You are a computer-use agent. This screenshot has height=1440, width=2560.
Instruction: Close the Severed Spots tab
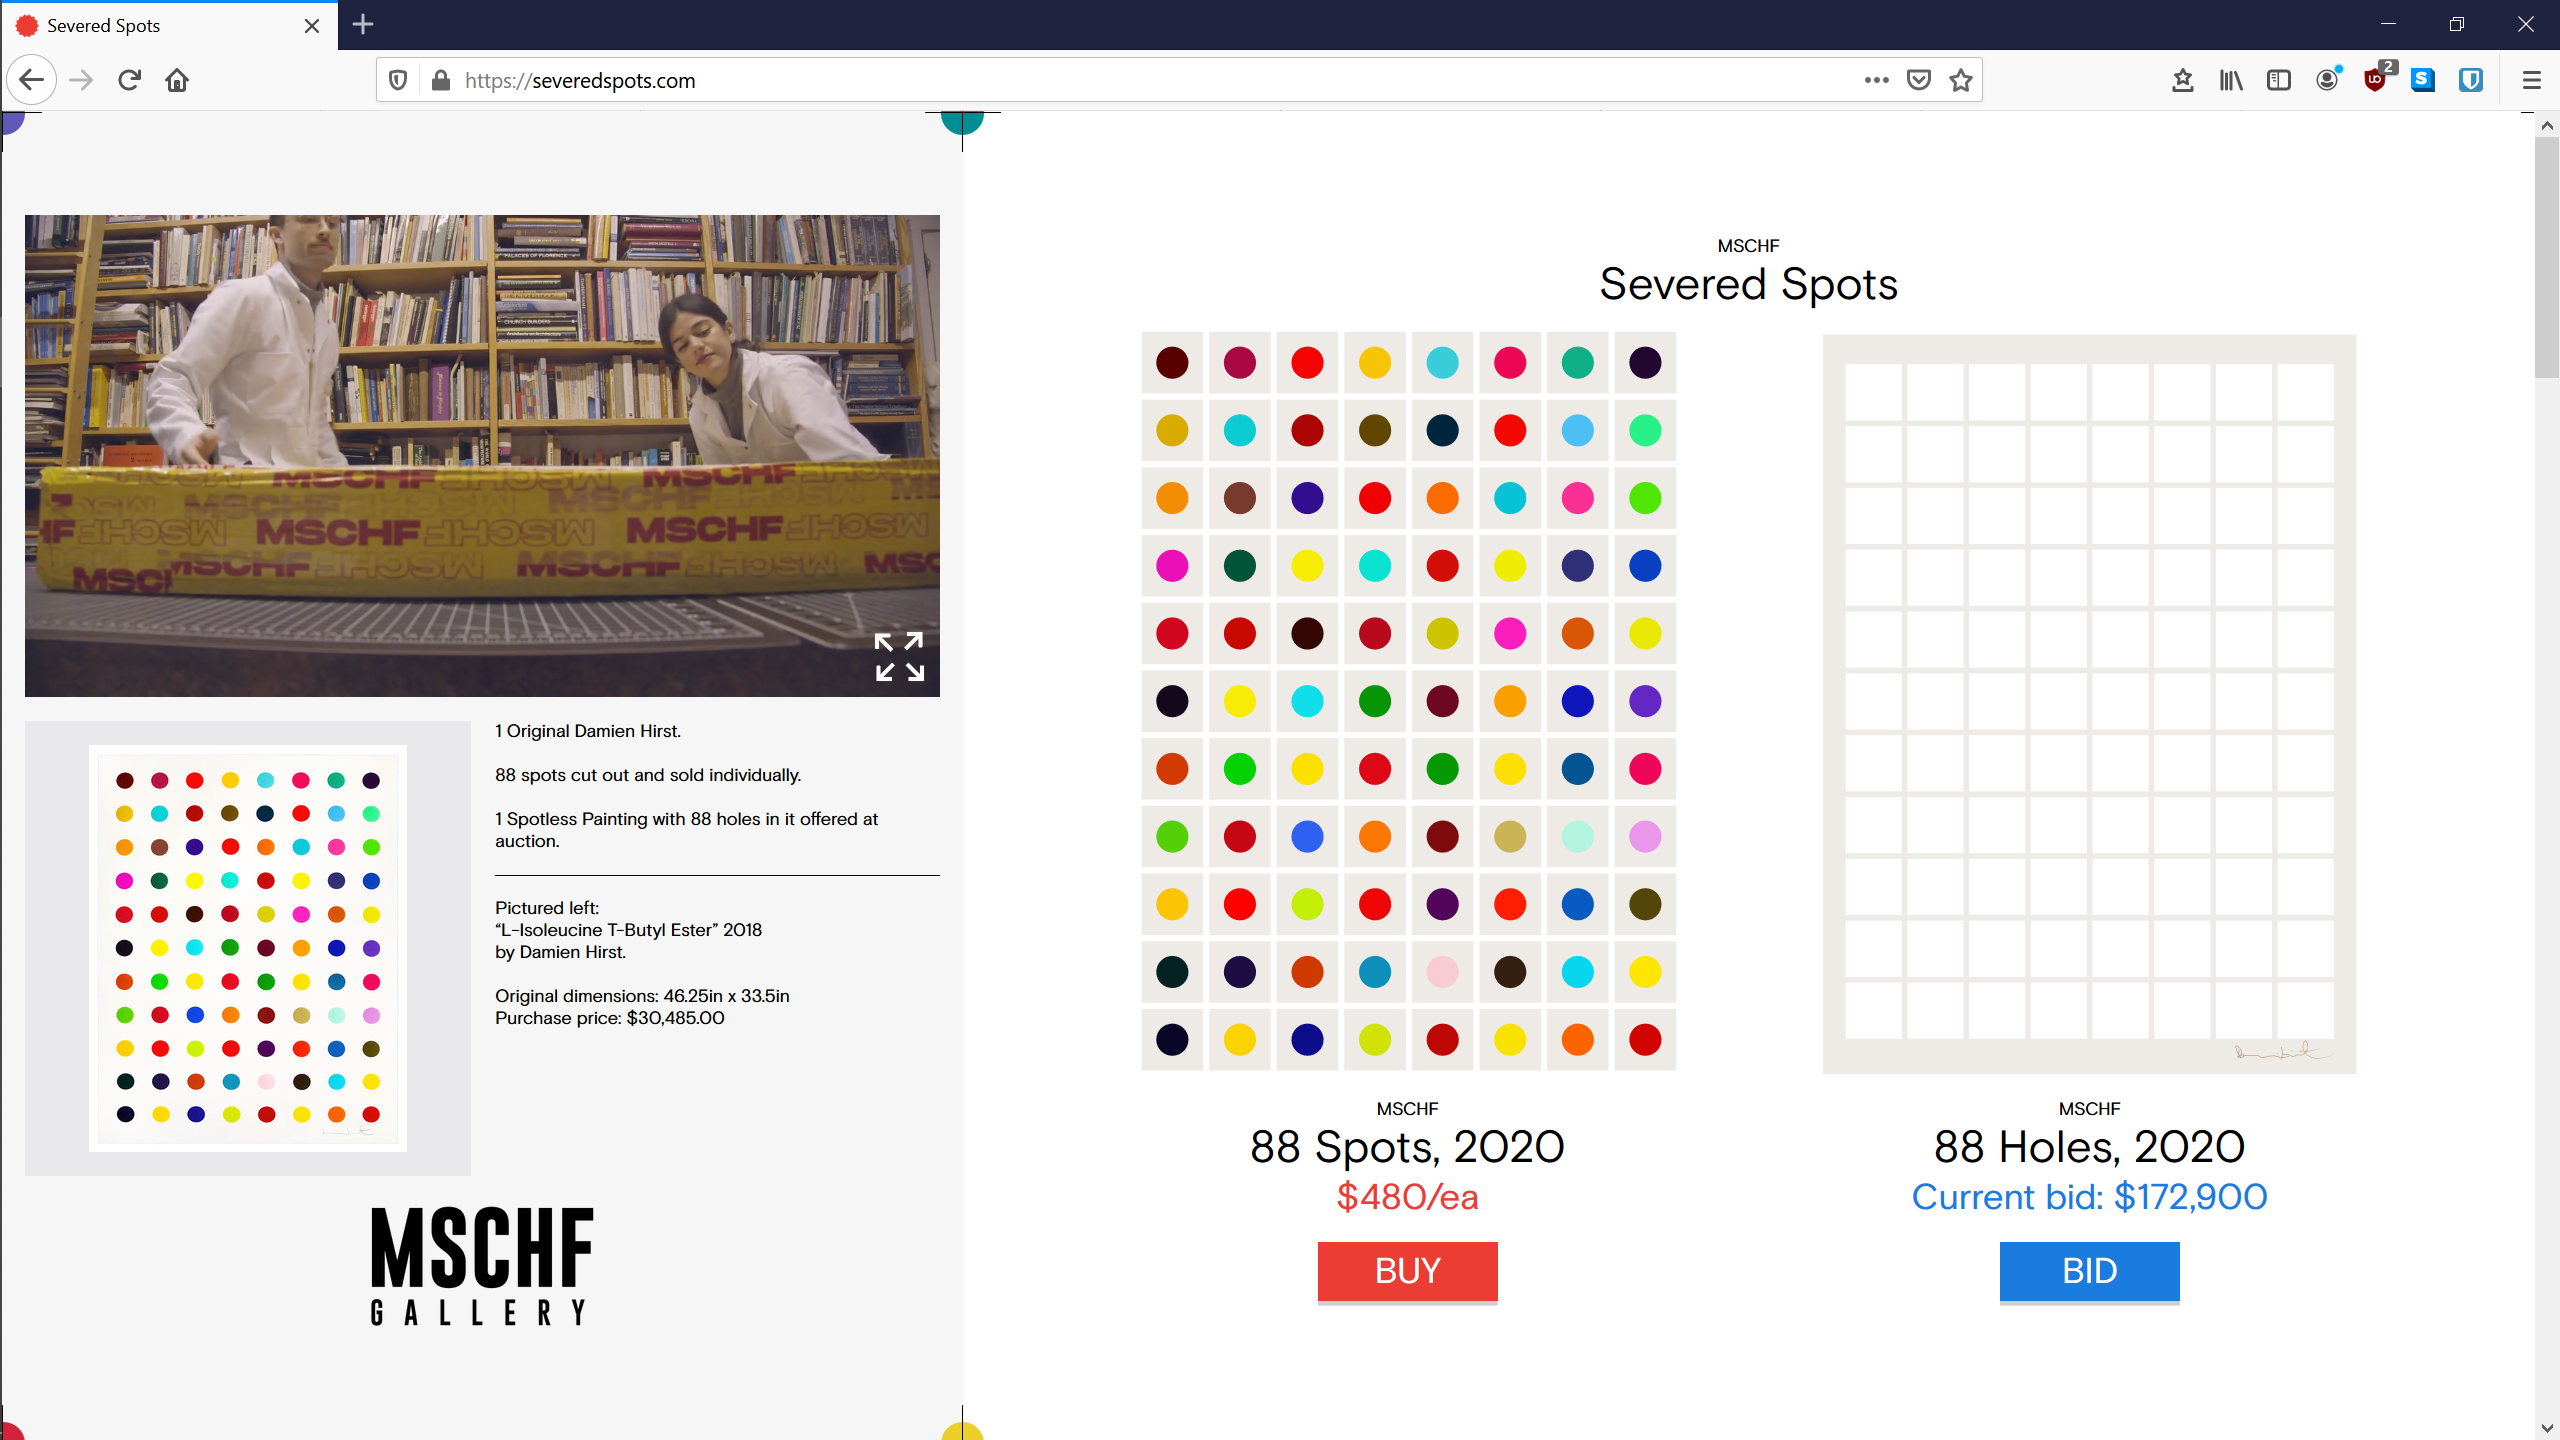click(312, 26)
